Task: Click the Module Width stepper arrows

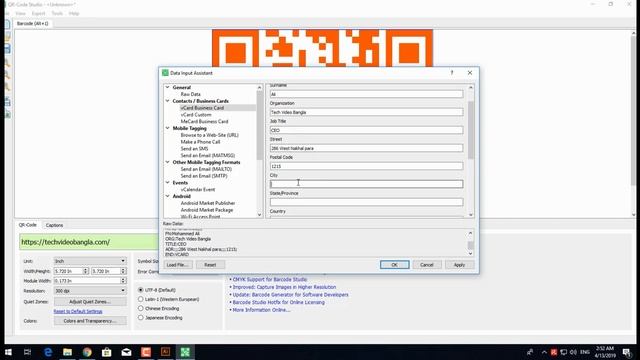Action: tap(123, 281)
